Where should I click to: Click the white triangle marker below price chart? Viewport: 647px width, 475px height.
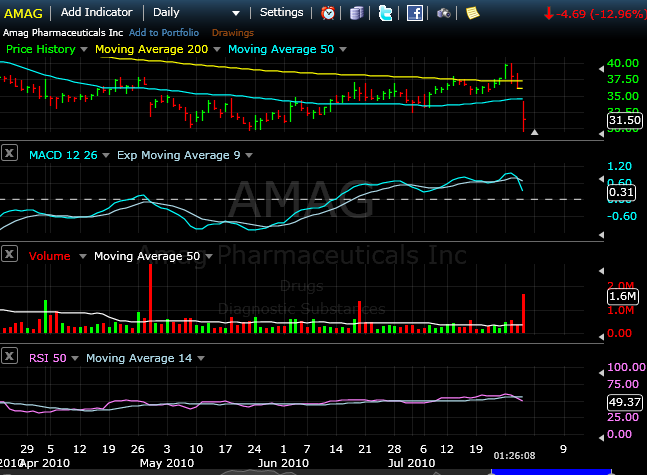tap(535, 131)
